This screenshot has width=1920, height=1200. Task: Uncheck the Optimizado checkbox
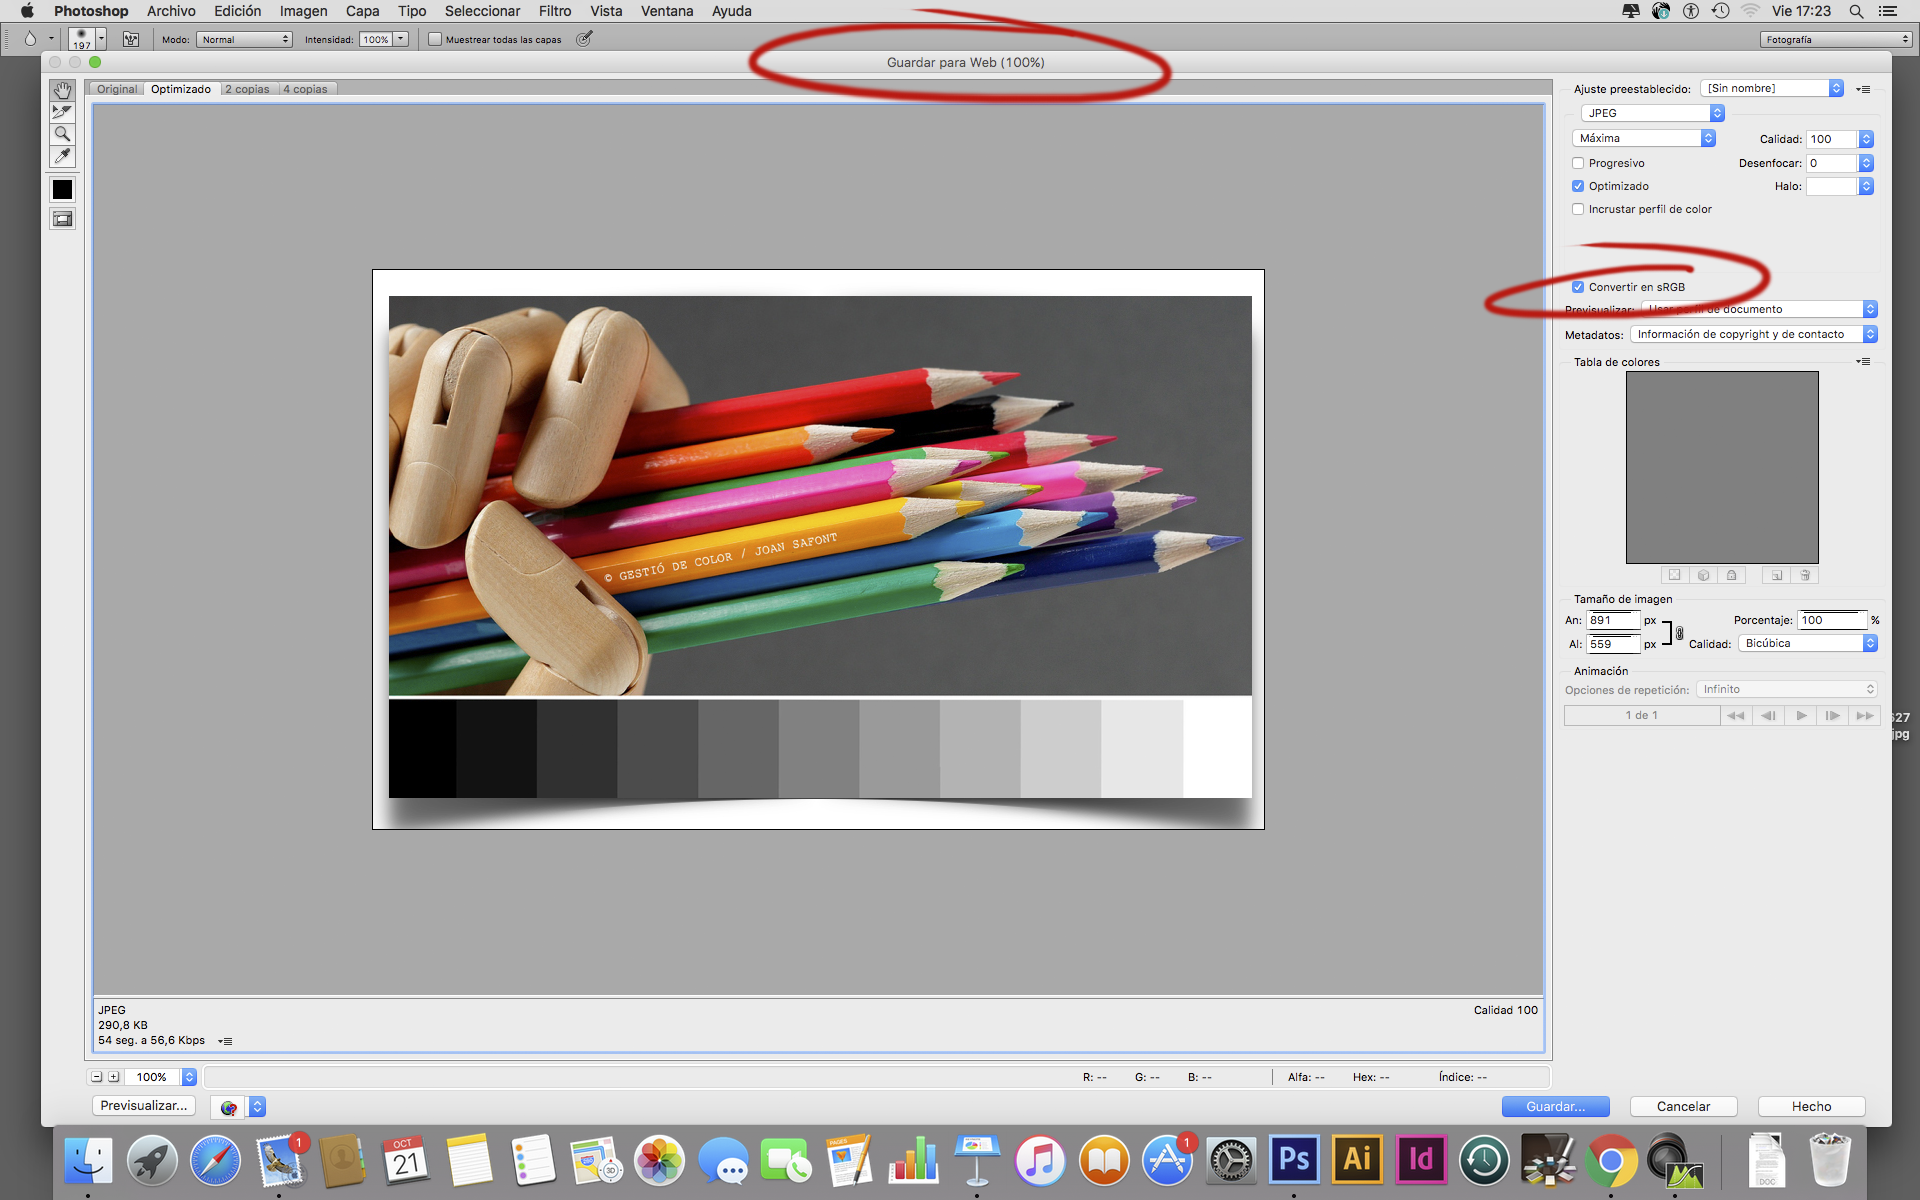[x=1578, y=186]
